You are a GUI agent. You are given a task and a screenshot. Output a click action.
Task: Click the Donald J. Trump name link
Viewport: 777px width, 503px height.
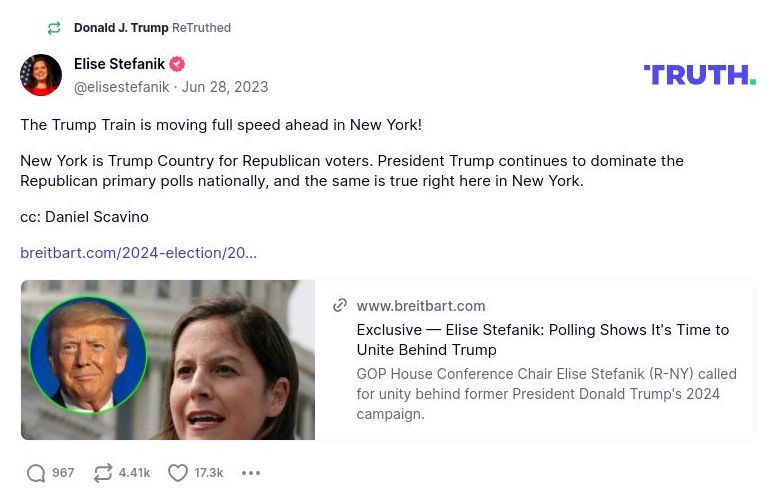pos(121,28)
